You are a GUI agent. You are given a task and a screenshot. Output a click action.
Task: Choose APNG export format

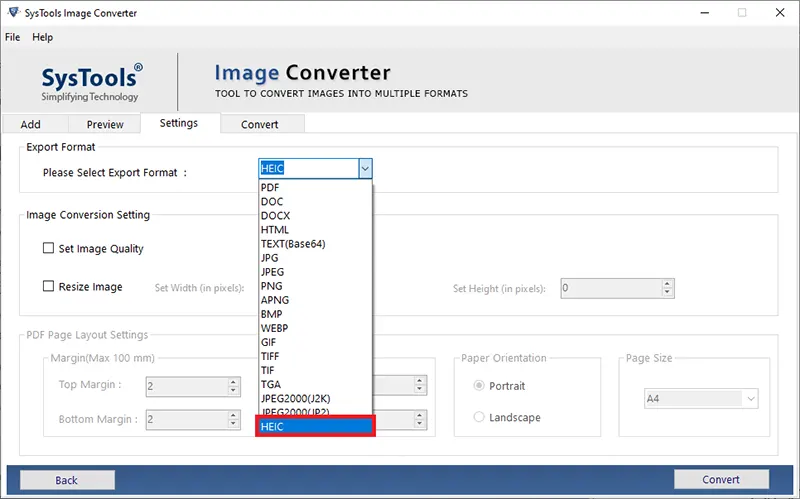point(315,300)
